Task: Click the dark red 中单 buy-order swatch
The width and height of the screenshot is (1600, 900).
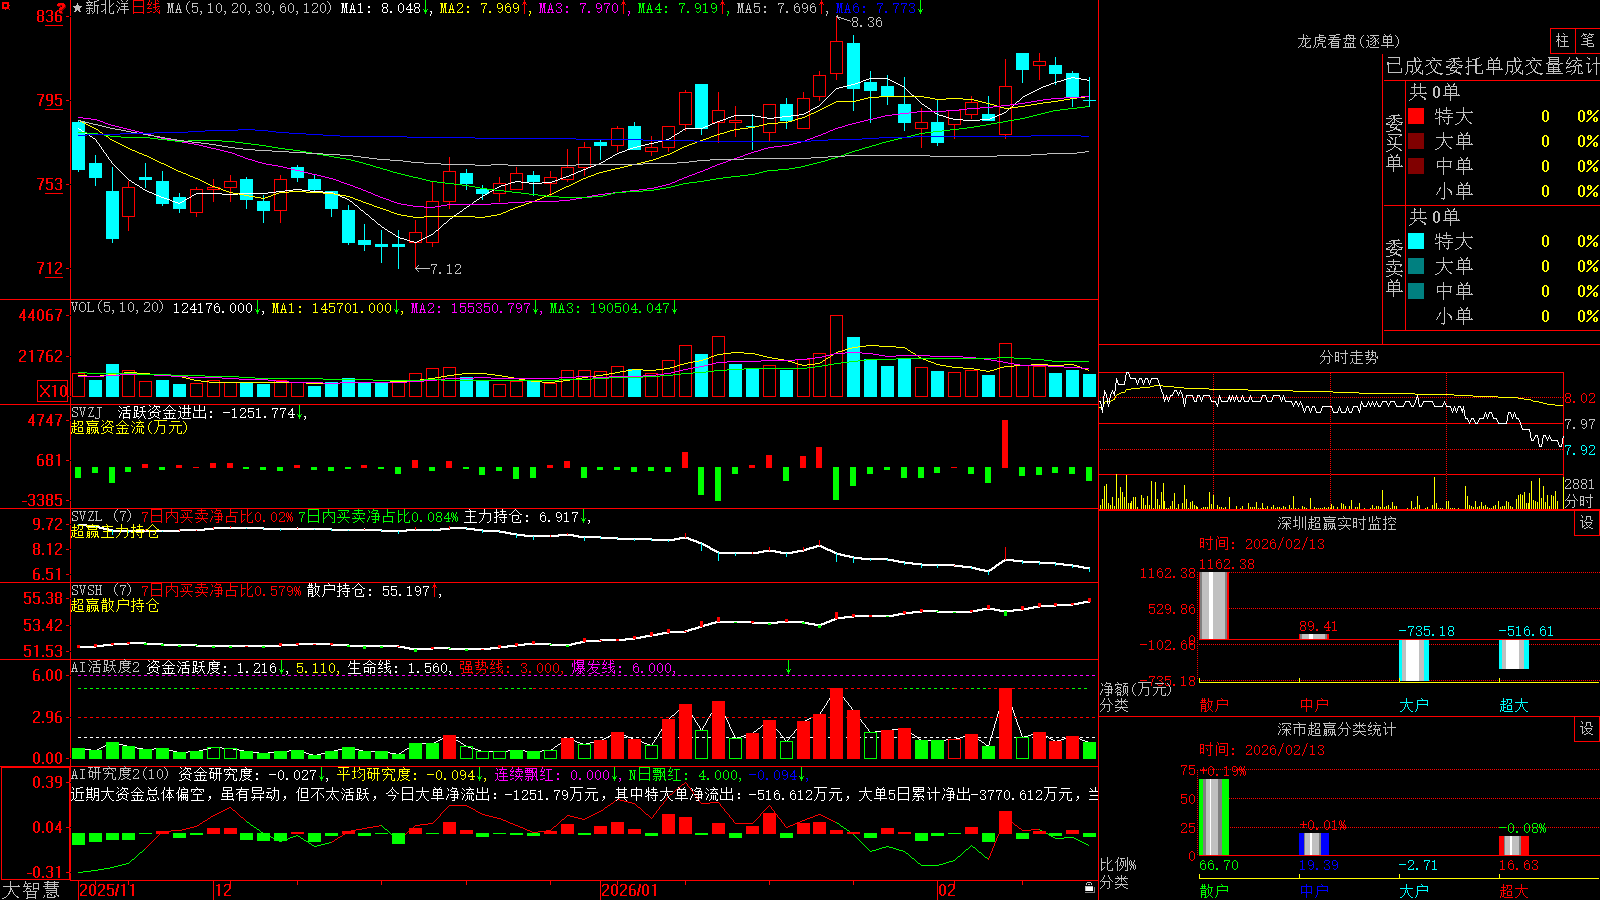Action: pos(1416,166)
